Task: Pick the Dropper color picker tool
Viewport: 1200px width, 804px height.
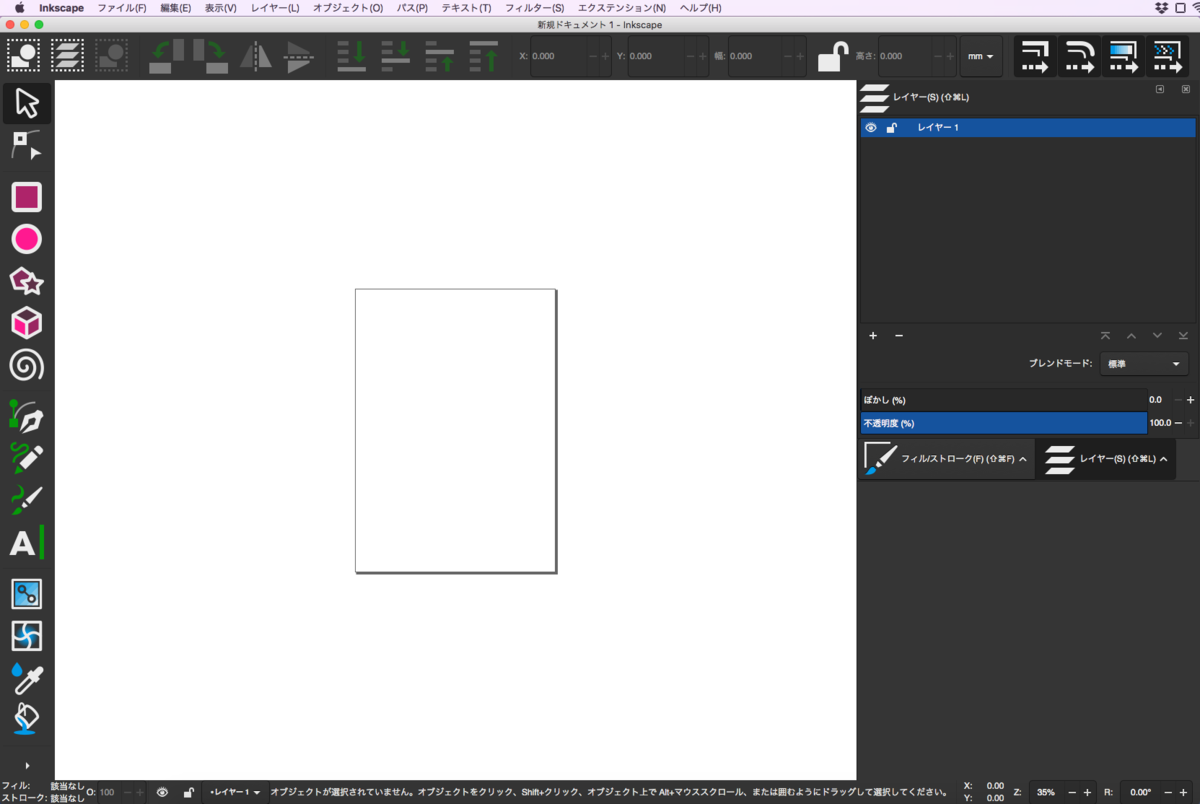Action: (26, 678)
